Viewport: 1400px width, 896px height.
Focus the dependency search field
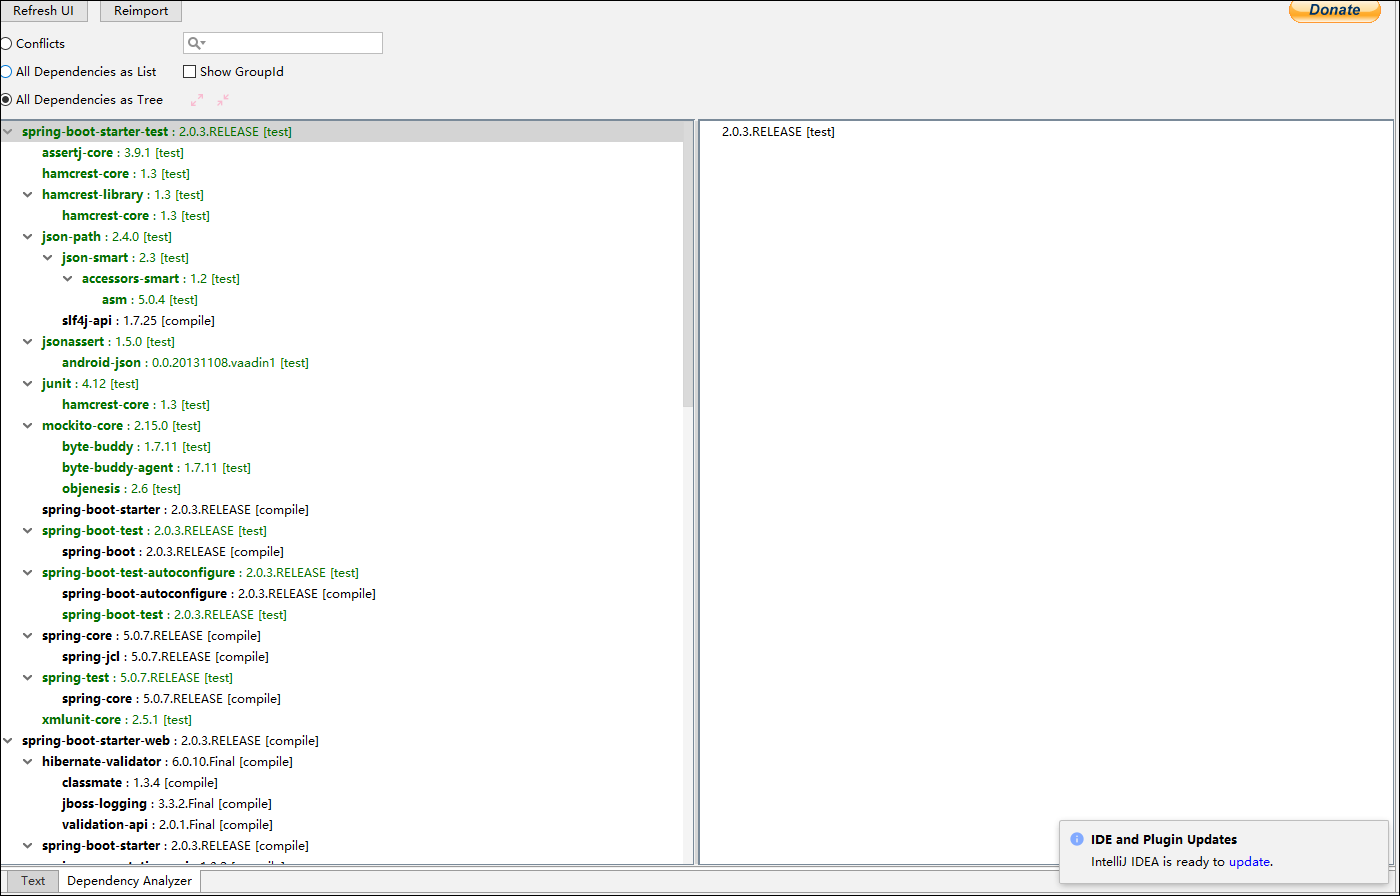point(283,43)
